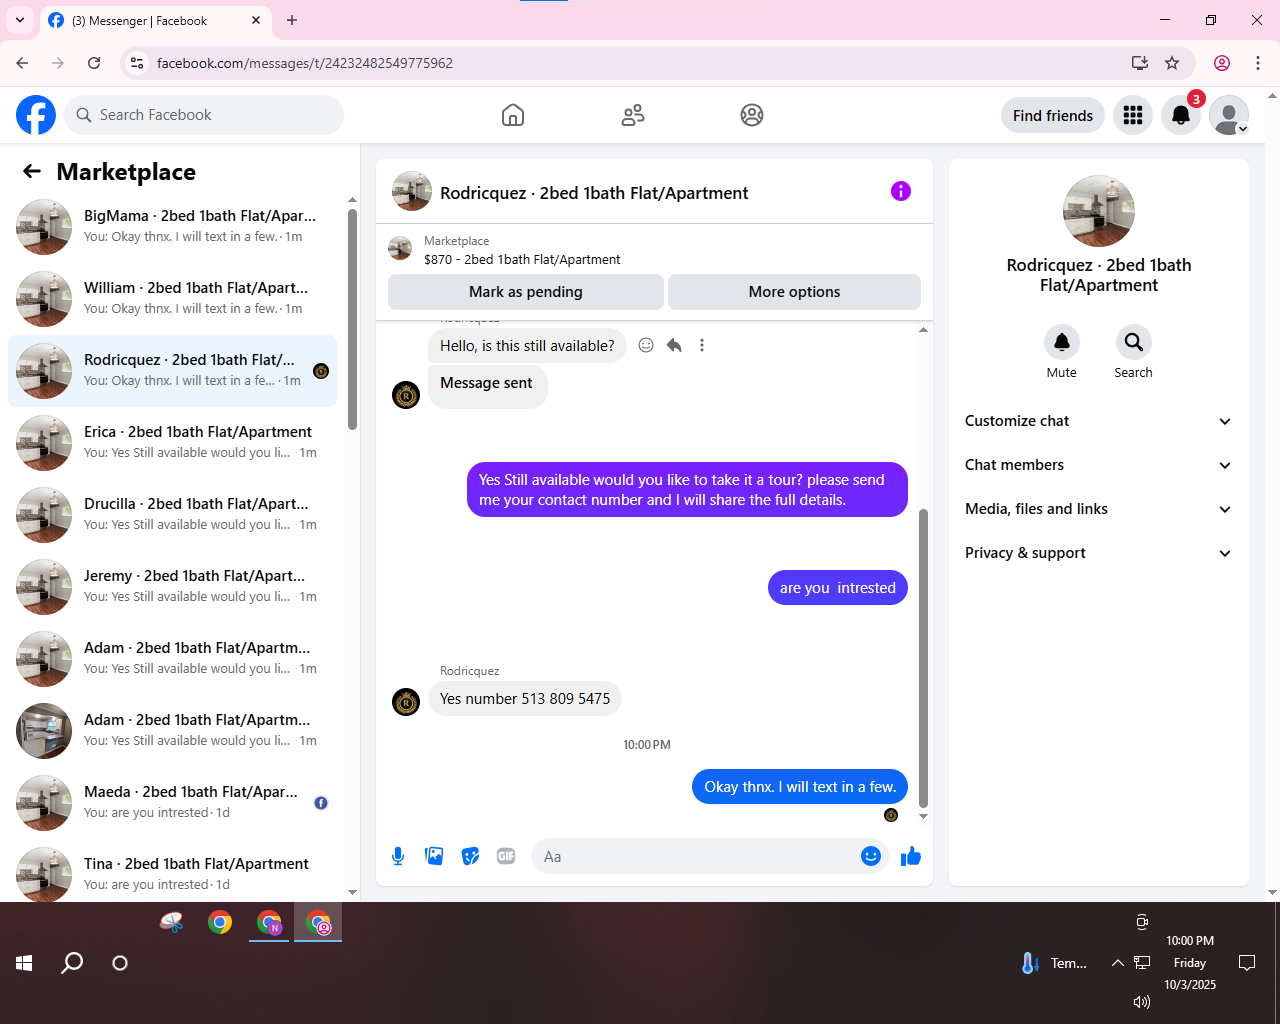Install app icon in the address bar
Viewport: 1280px width, 1024px height.
coord(1139,63)
